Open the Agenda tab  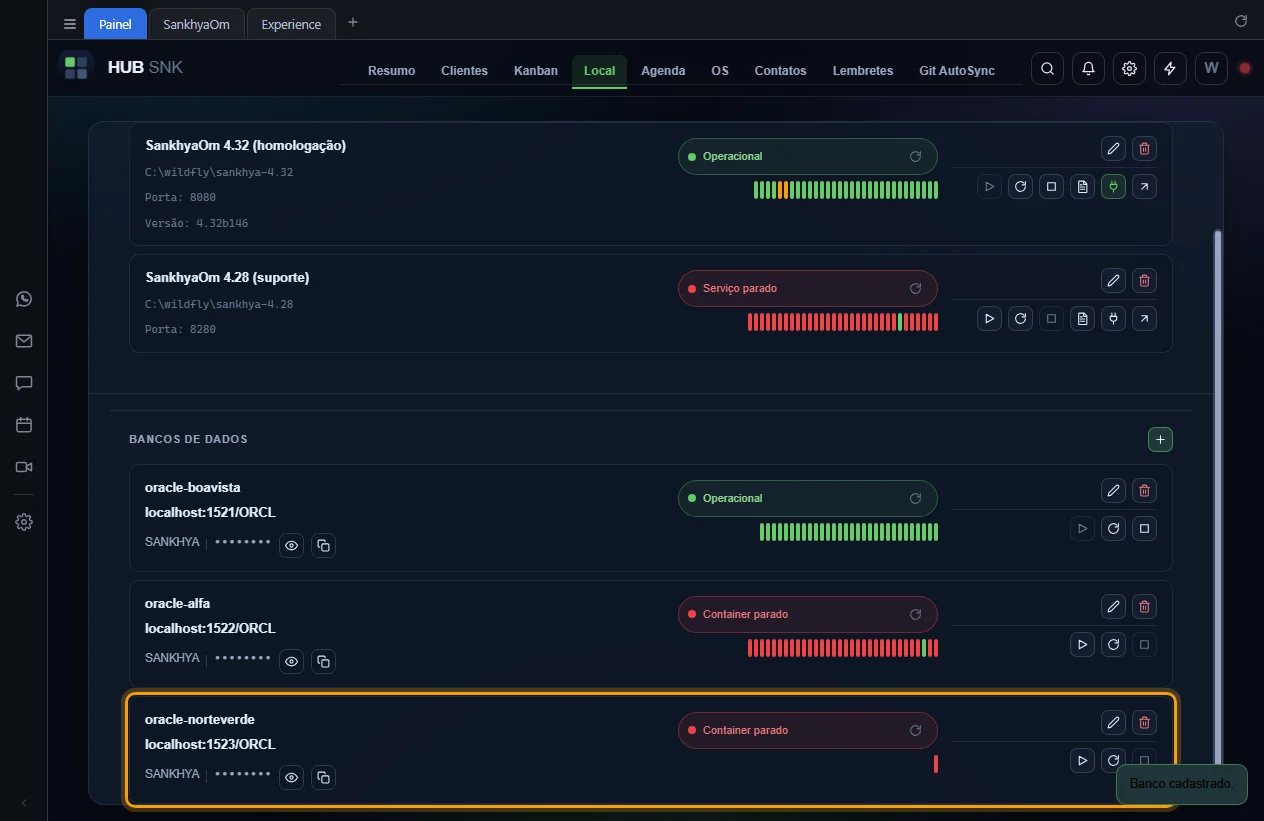(x=663, y=71)
